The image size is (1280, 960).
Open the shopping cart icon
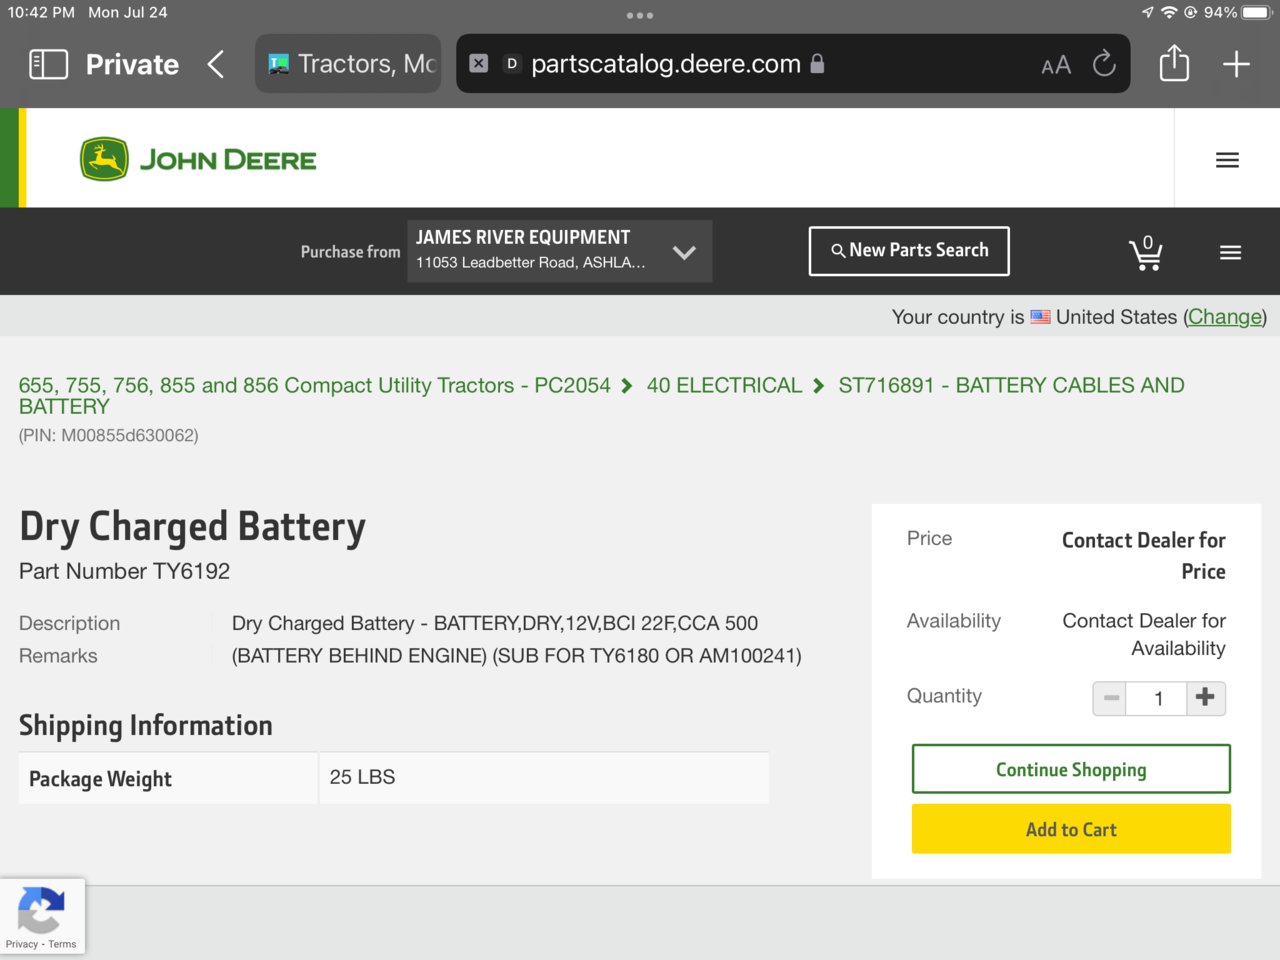pyautogui.click(x=1146, y=253)
